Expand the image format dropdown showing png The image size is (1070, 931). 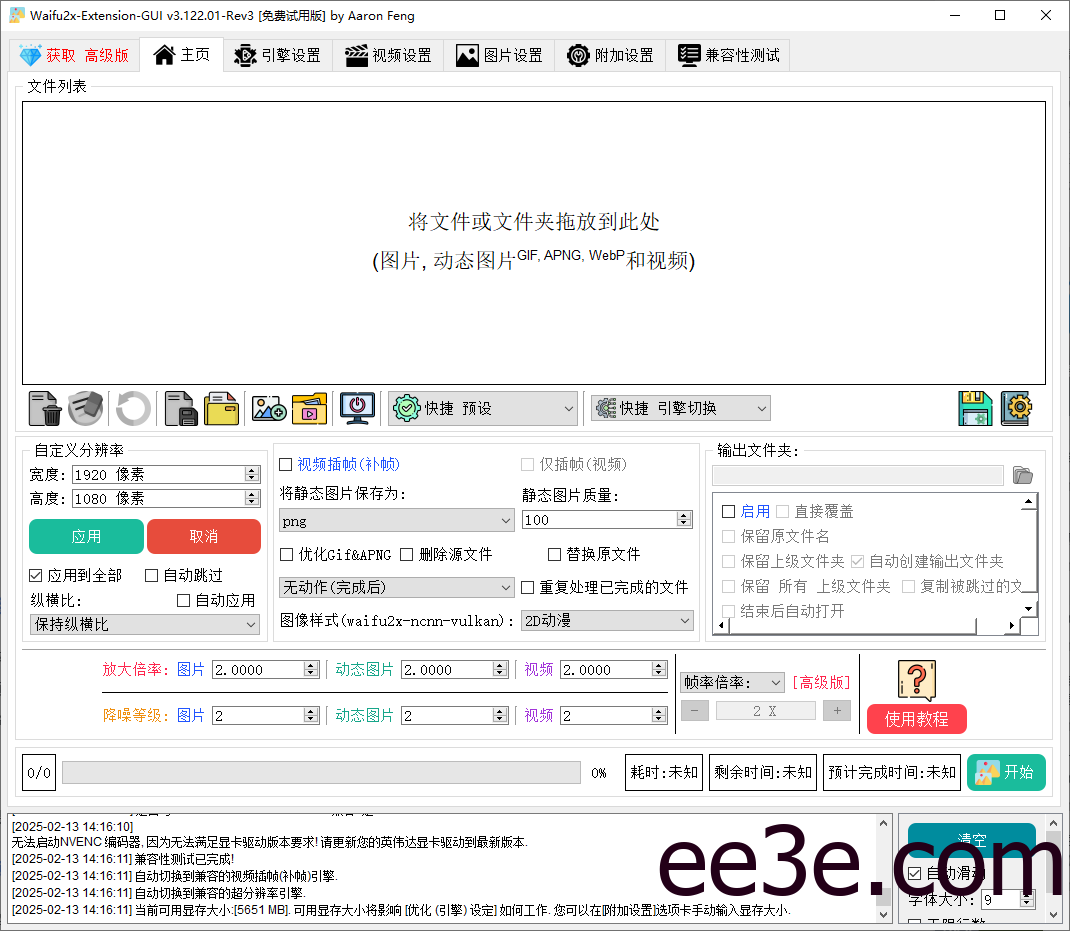[x=397, y=520]
